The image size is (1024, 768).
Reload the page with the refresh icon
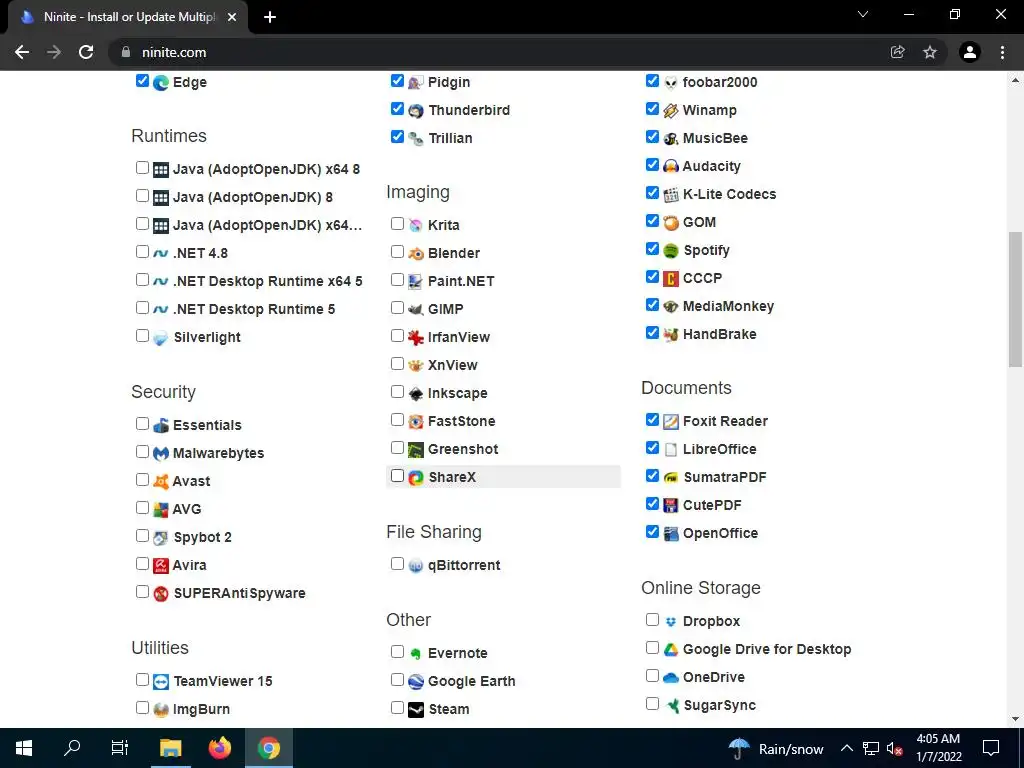pos(86,52)
